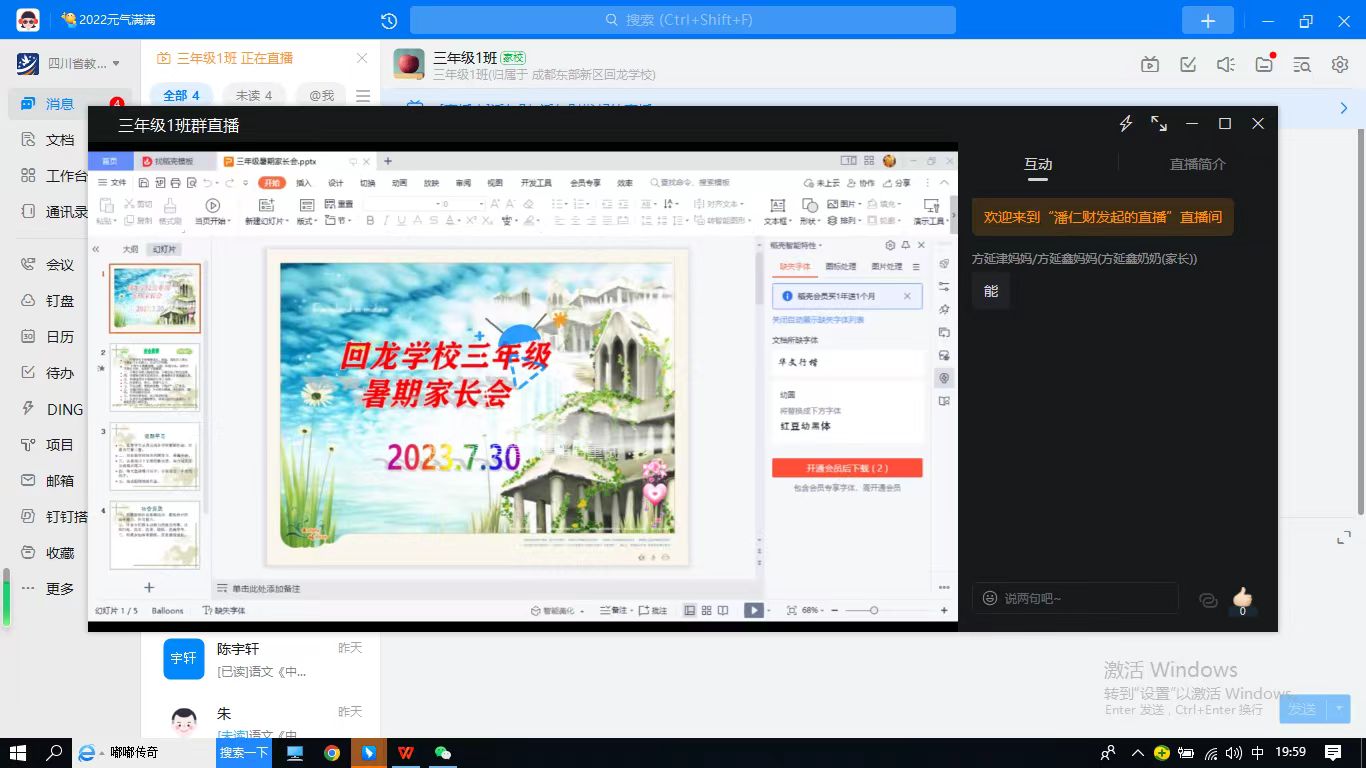1366x768 pixels.
Task: Click 开通会员后下载（2）button
Action: (x=847, y=468)
